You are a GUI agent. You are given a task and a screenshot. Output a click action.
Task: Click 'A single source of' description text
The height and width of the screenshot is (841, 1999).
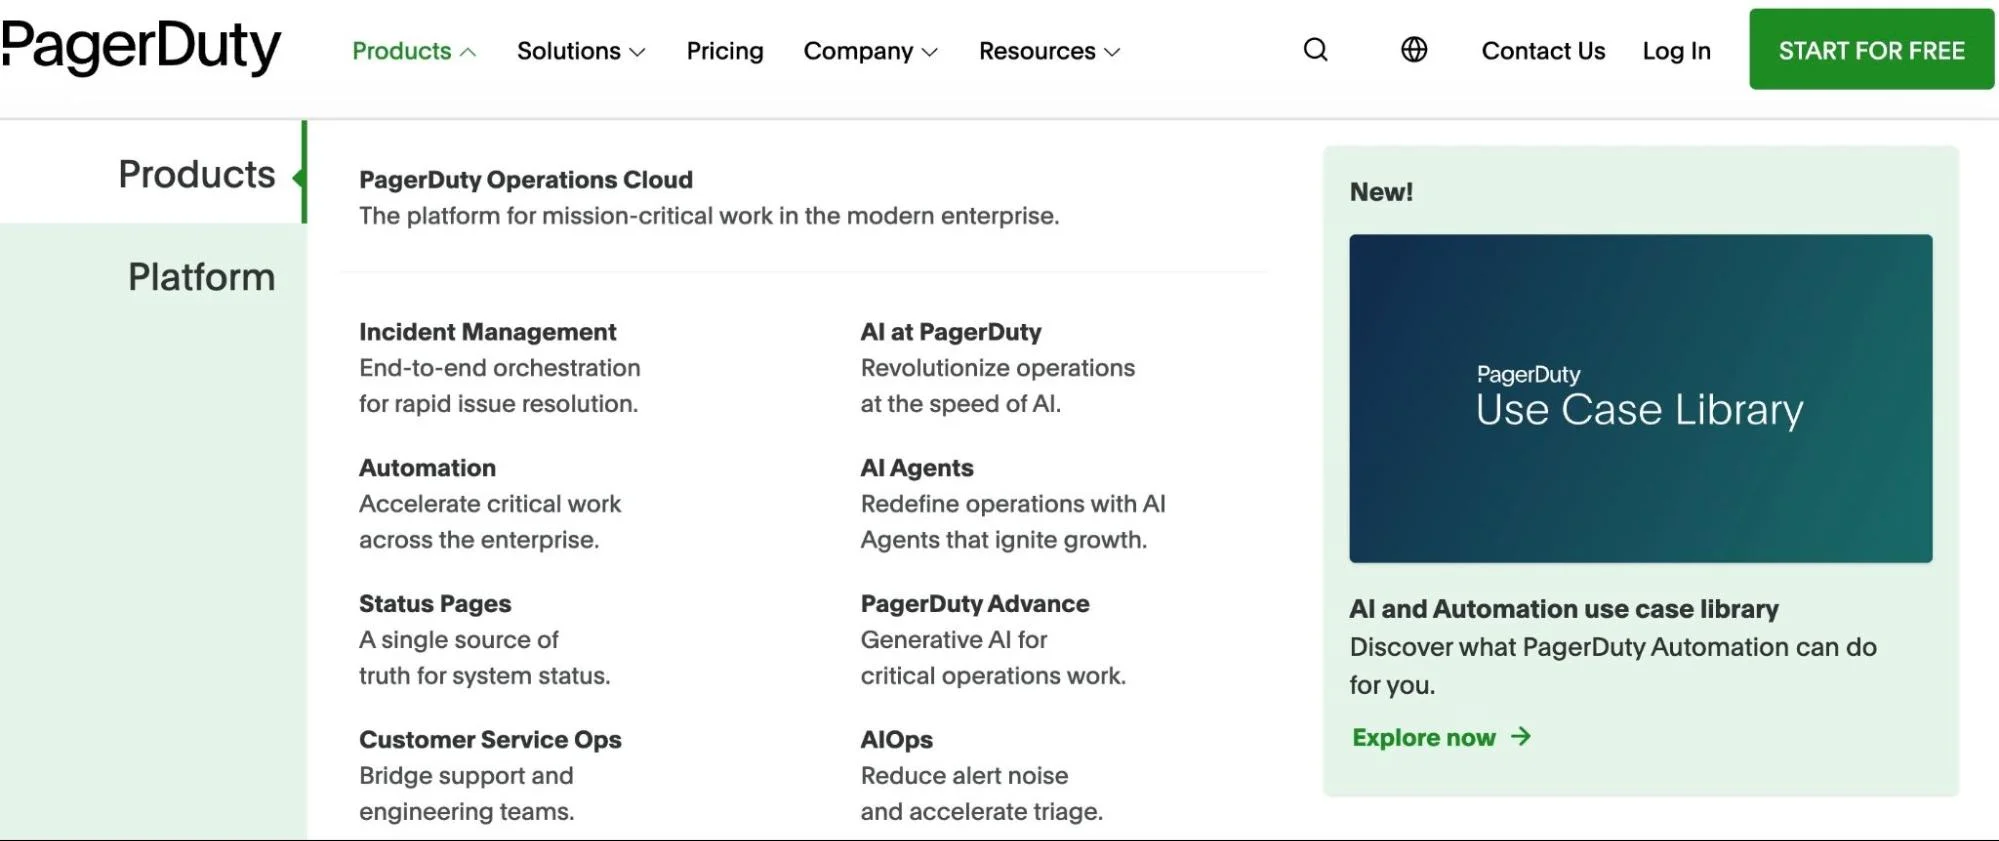click(458, 640)
